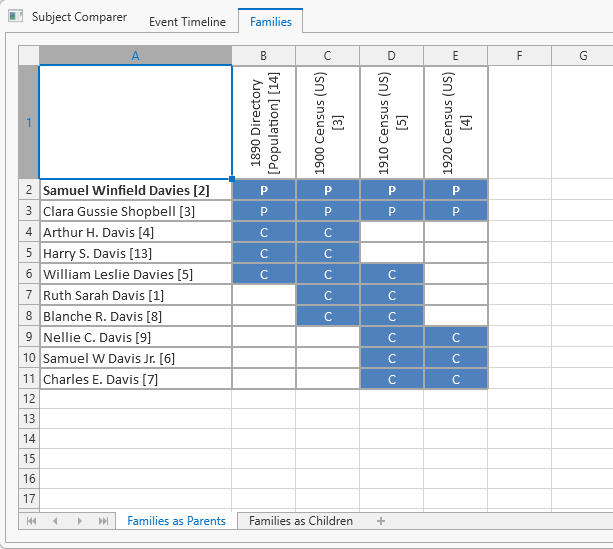Go to last sheet using navigation arrow
Image resolution: width=613 pixels, height=549 pixels.
click(x=103, y=521)
